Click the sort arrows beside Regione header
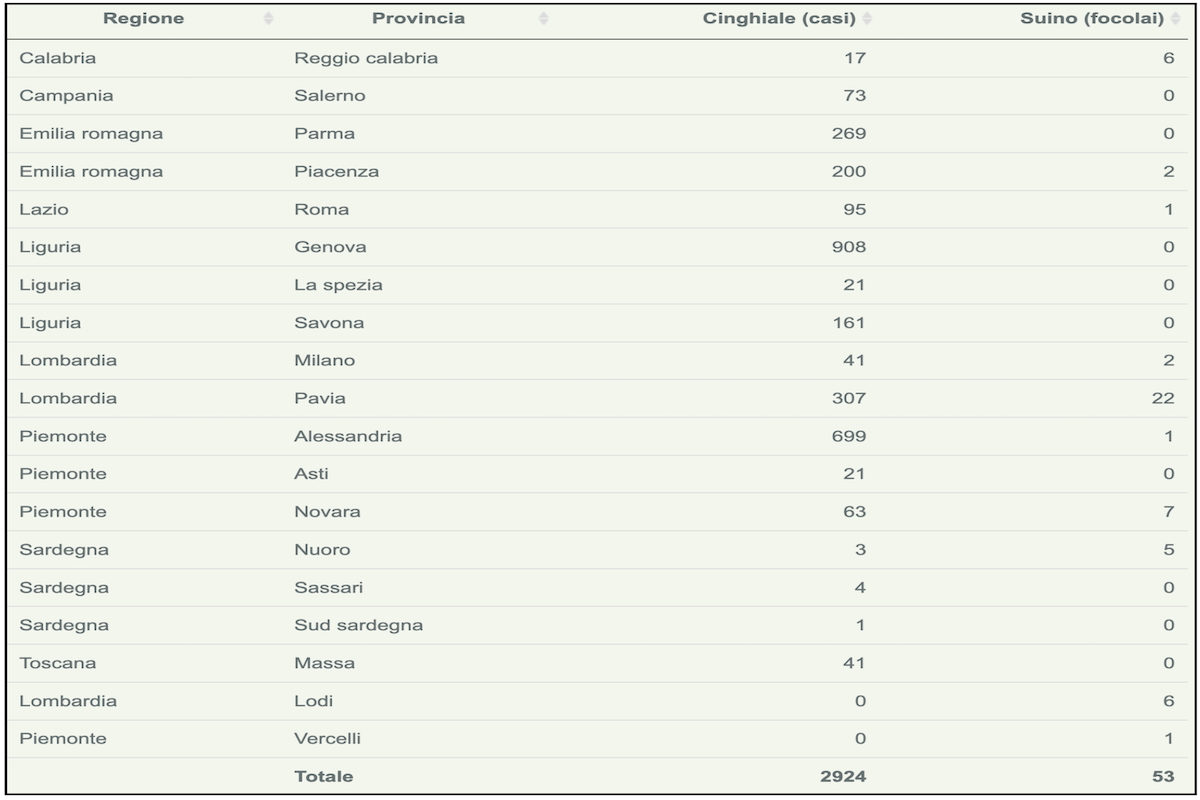 [x=268, y=19]
